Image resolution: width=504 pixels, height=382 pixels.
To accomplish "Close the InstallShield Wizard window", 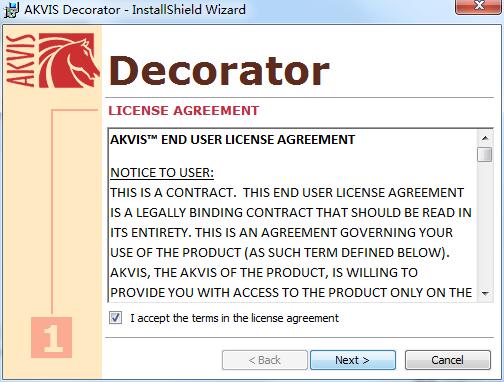I will pos(479,6).
